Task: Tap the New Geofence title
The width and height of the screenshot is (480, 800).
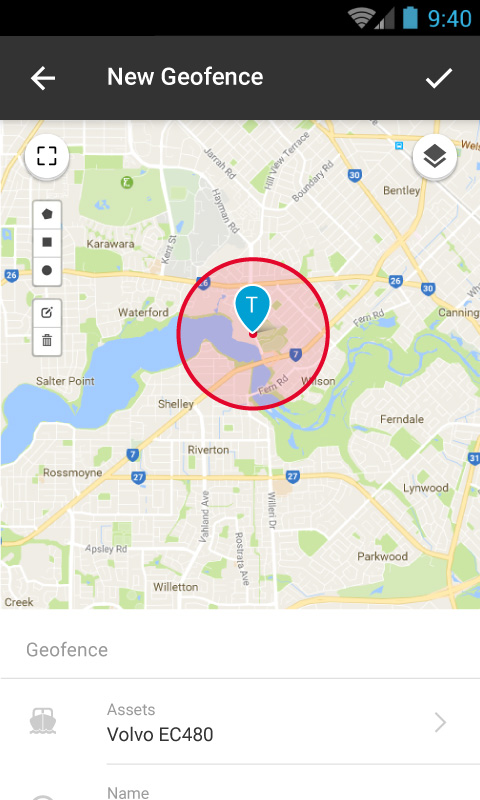Action: (185, 77)
